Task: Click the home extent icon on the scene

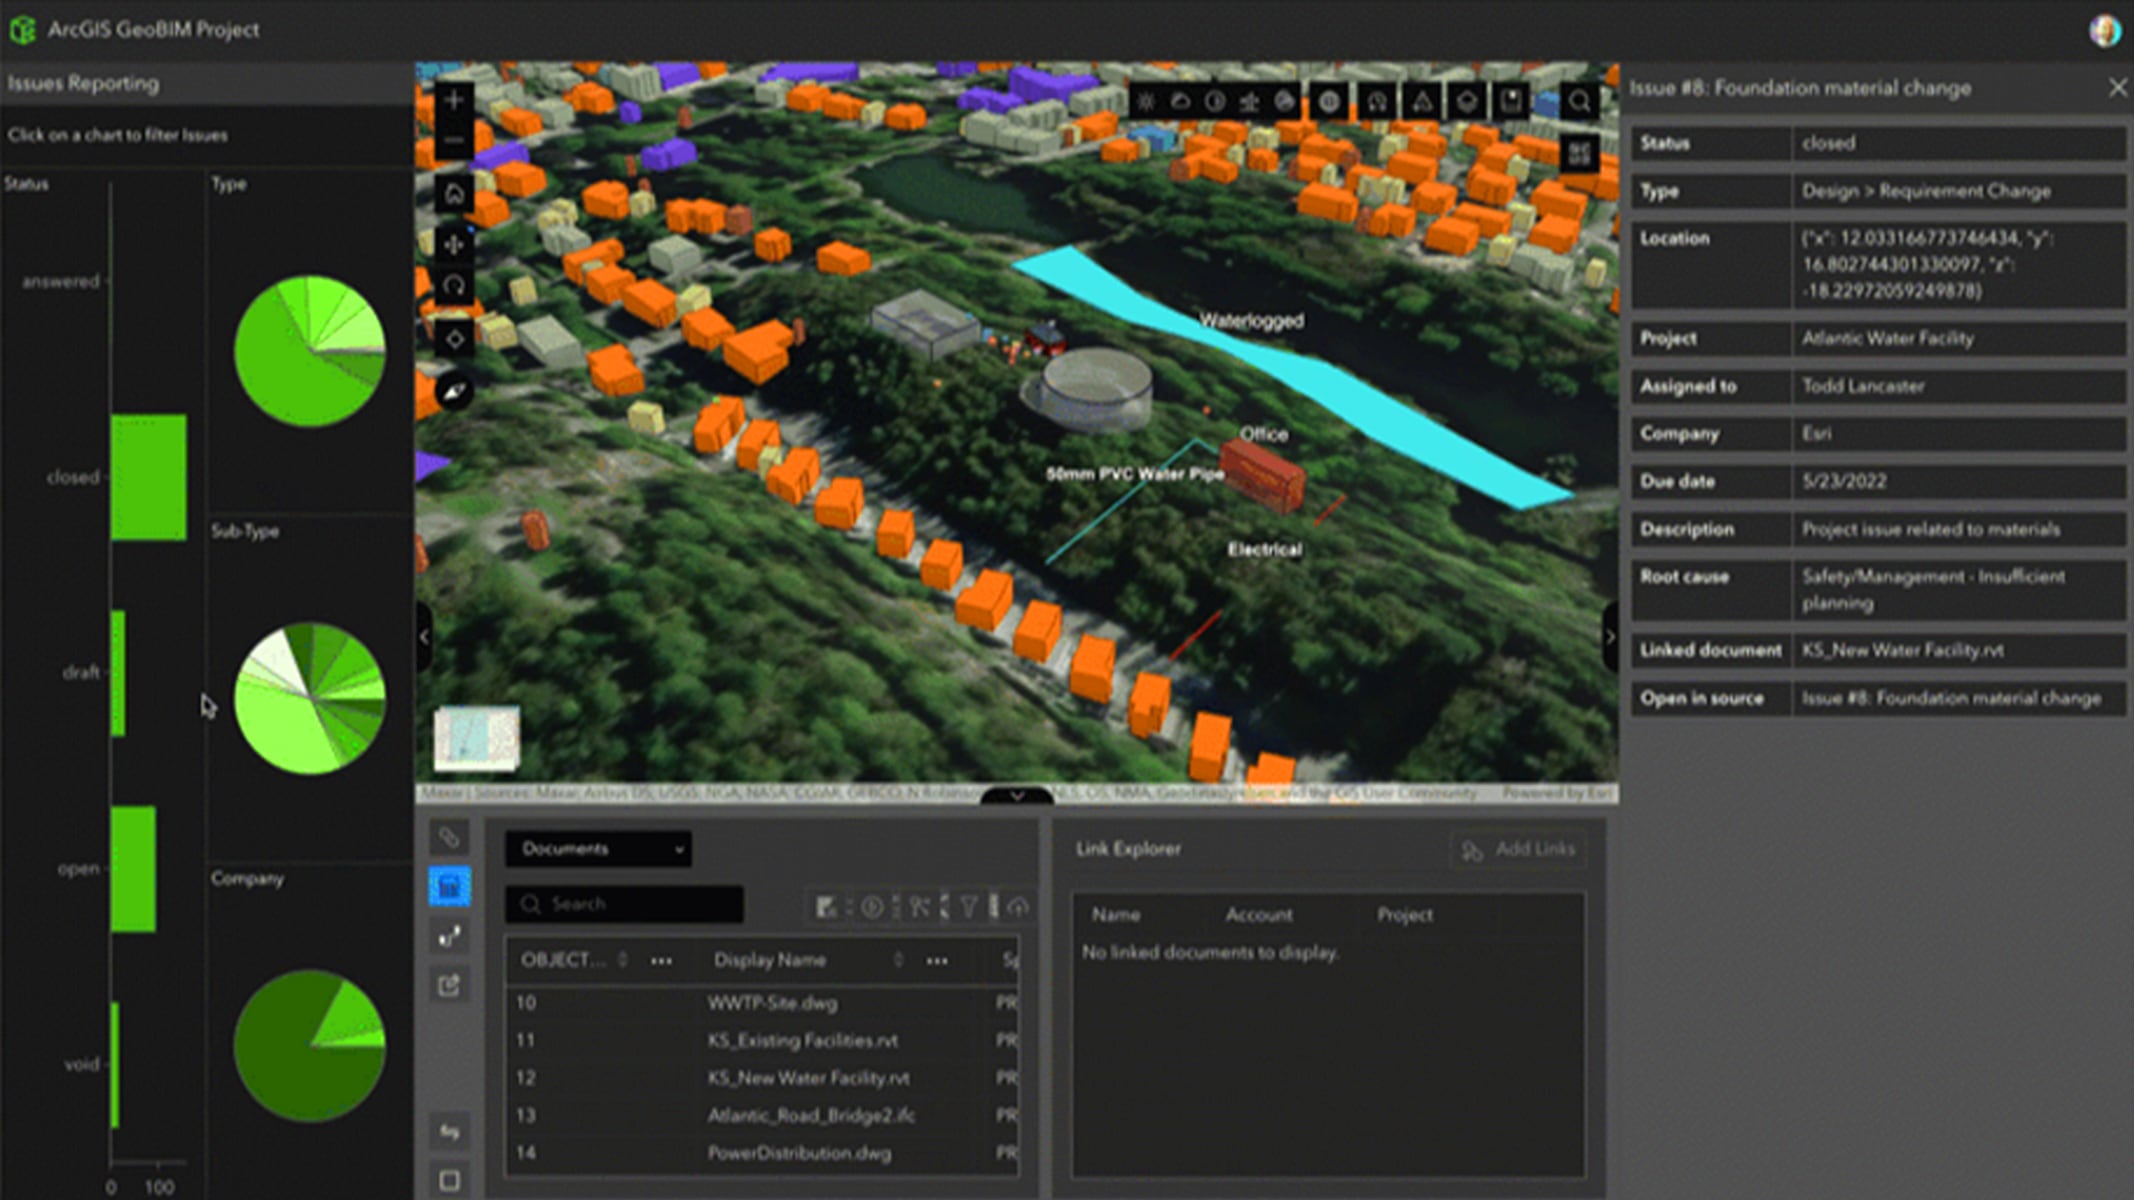Action: coord(453,195)
